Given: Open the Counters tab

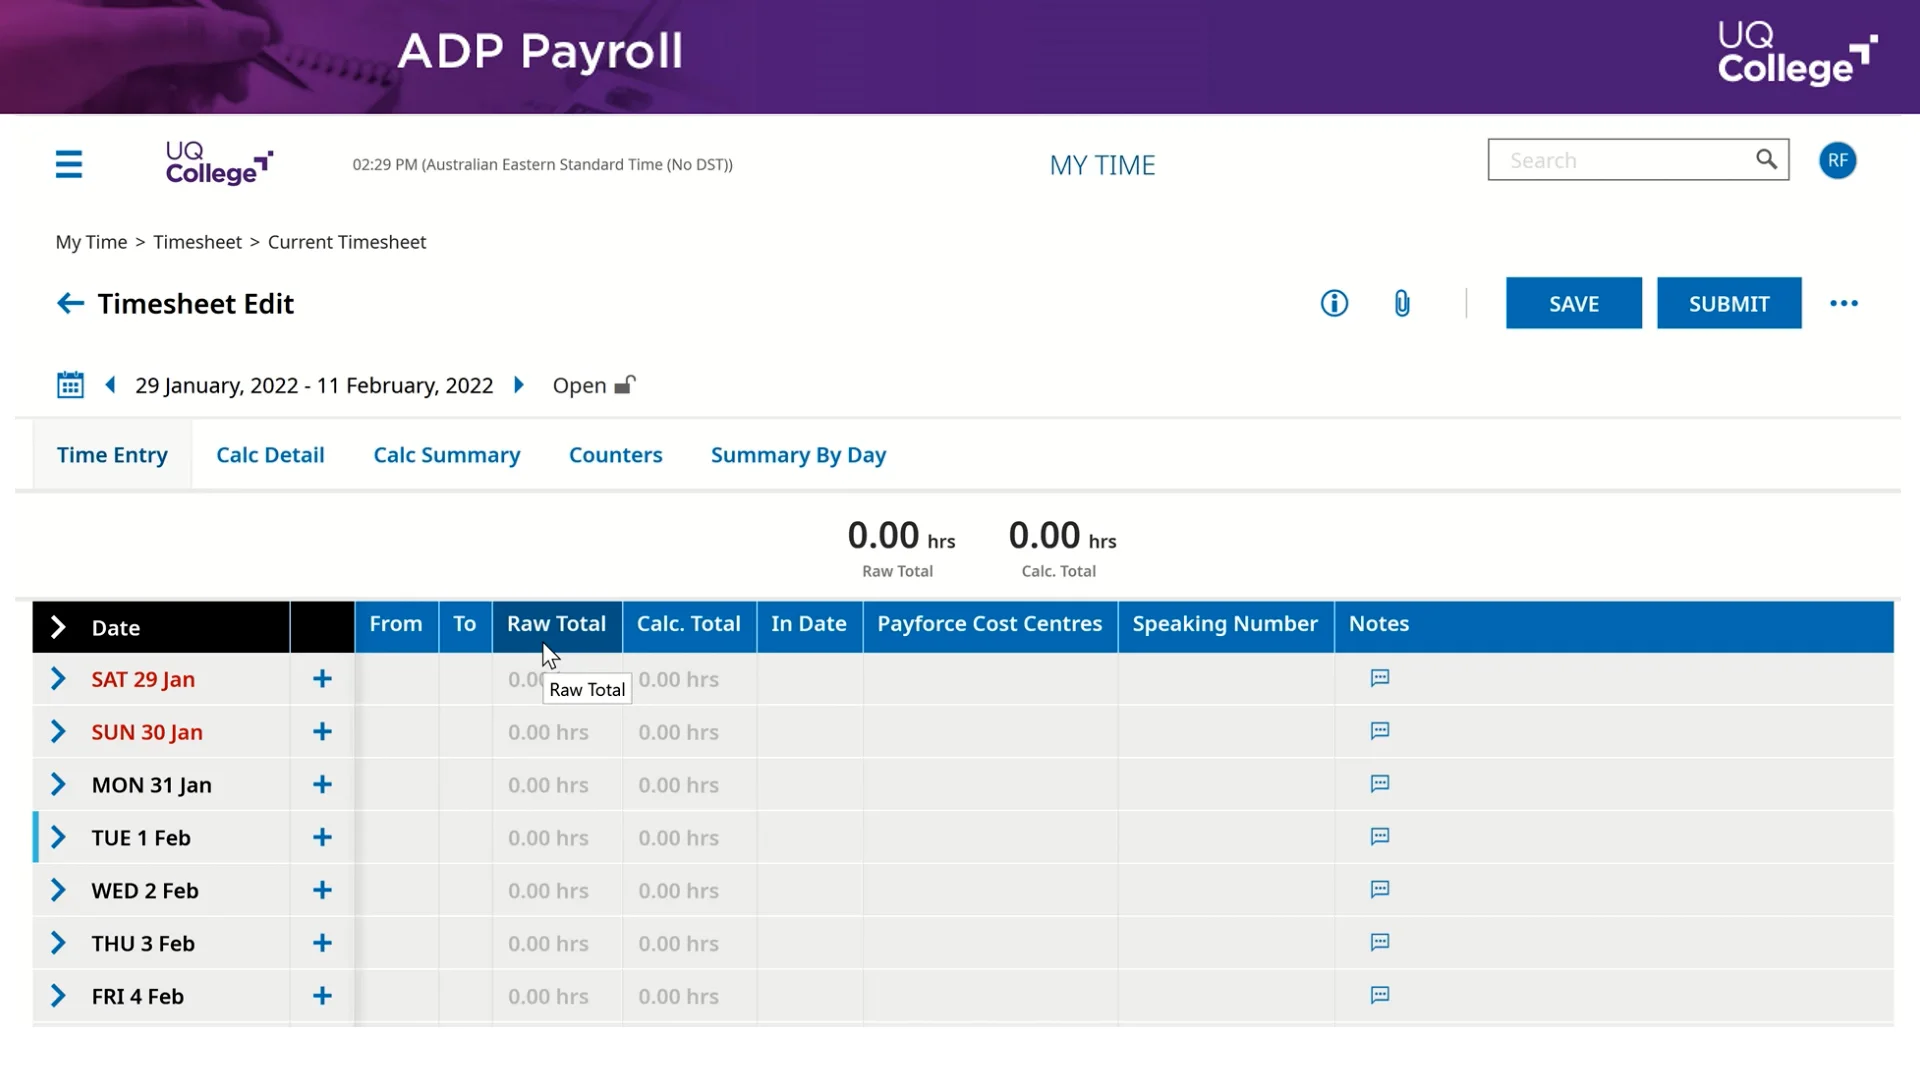Looking at the screenshot, I should tap(615, 454).
